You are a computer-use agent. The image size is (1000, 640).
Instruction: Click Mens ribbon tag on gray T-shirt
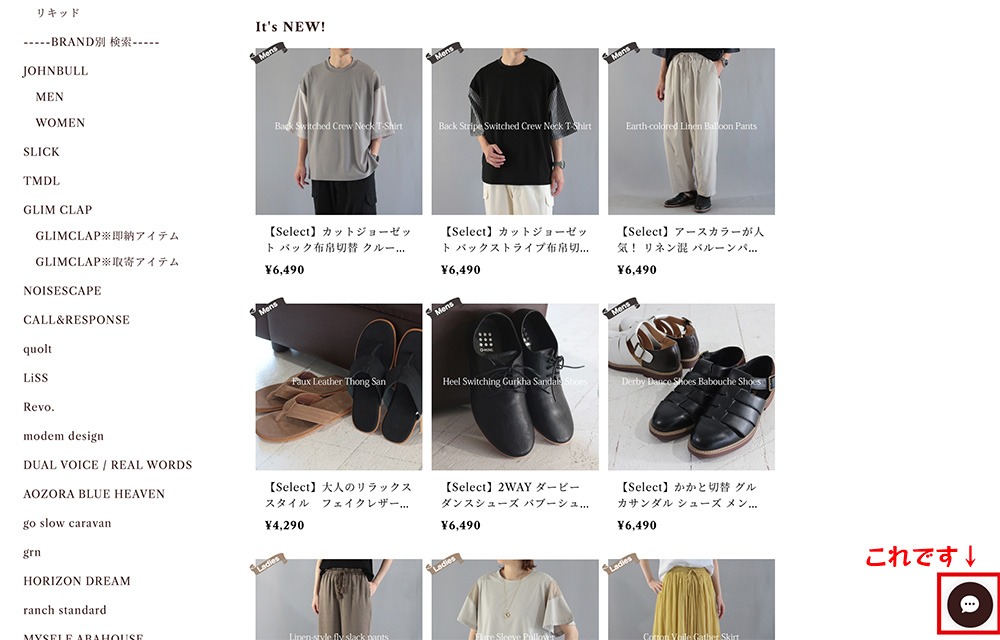[x=268, y=53]
